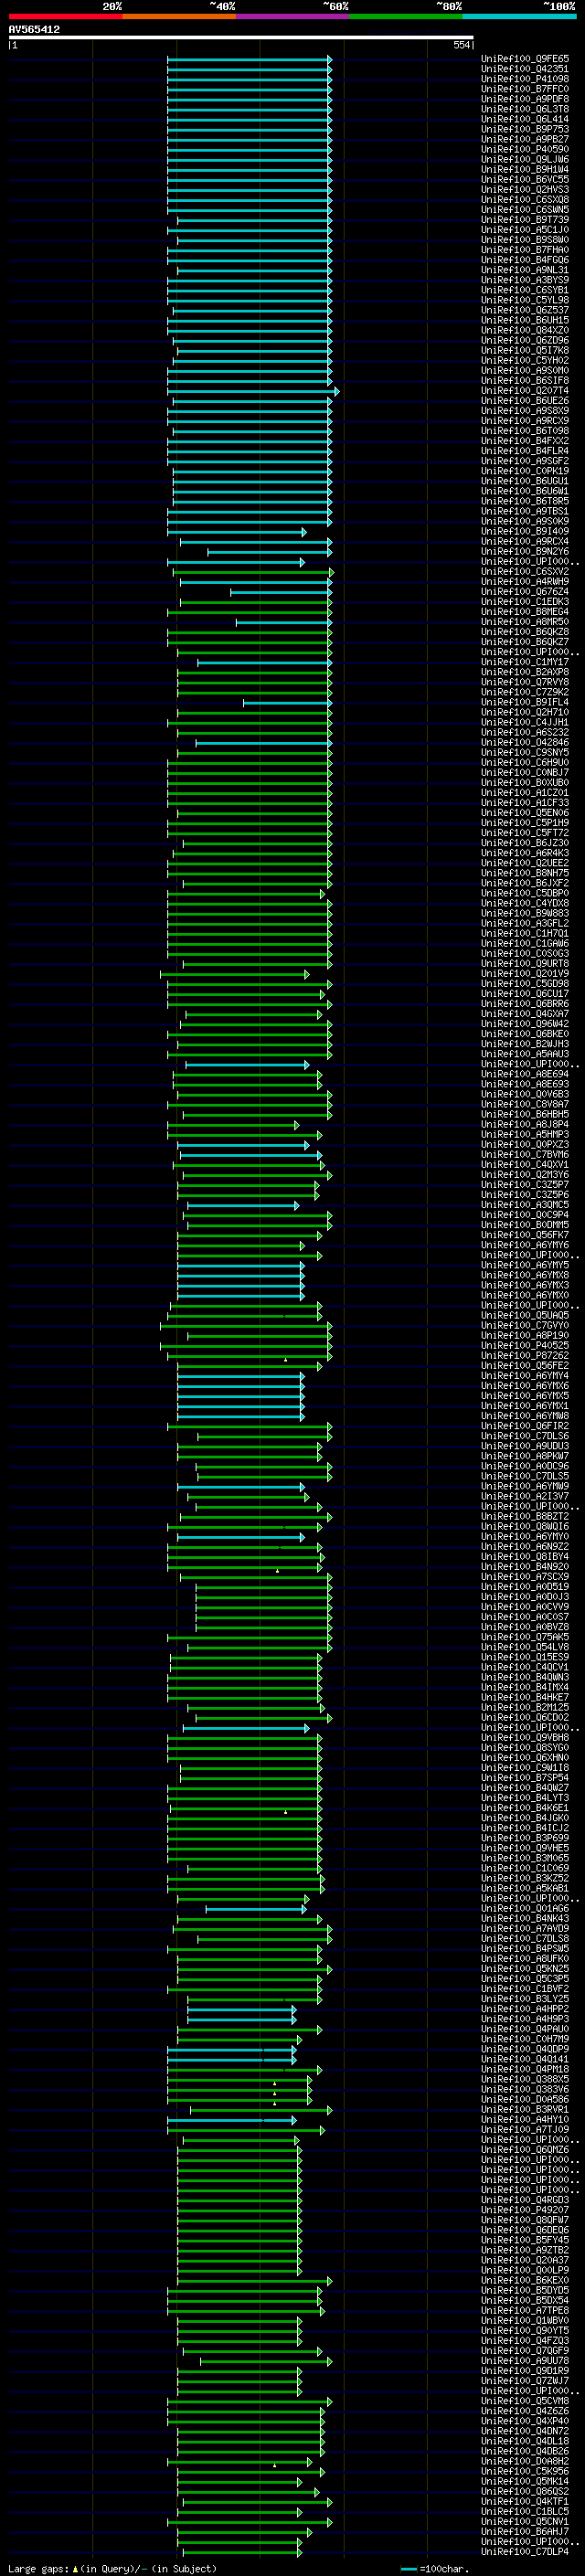Select label UniRef100_C7BVM6
585x2576 pixels.
[524, 1154]
